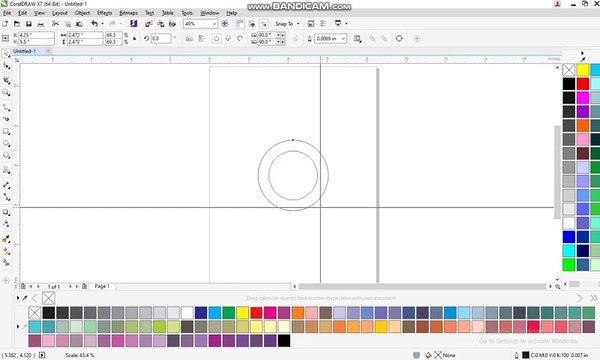Screen dimensions: 600x360
Task: Select the Artistic Media tool
Action: pos(6,119)
